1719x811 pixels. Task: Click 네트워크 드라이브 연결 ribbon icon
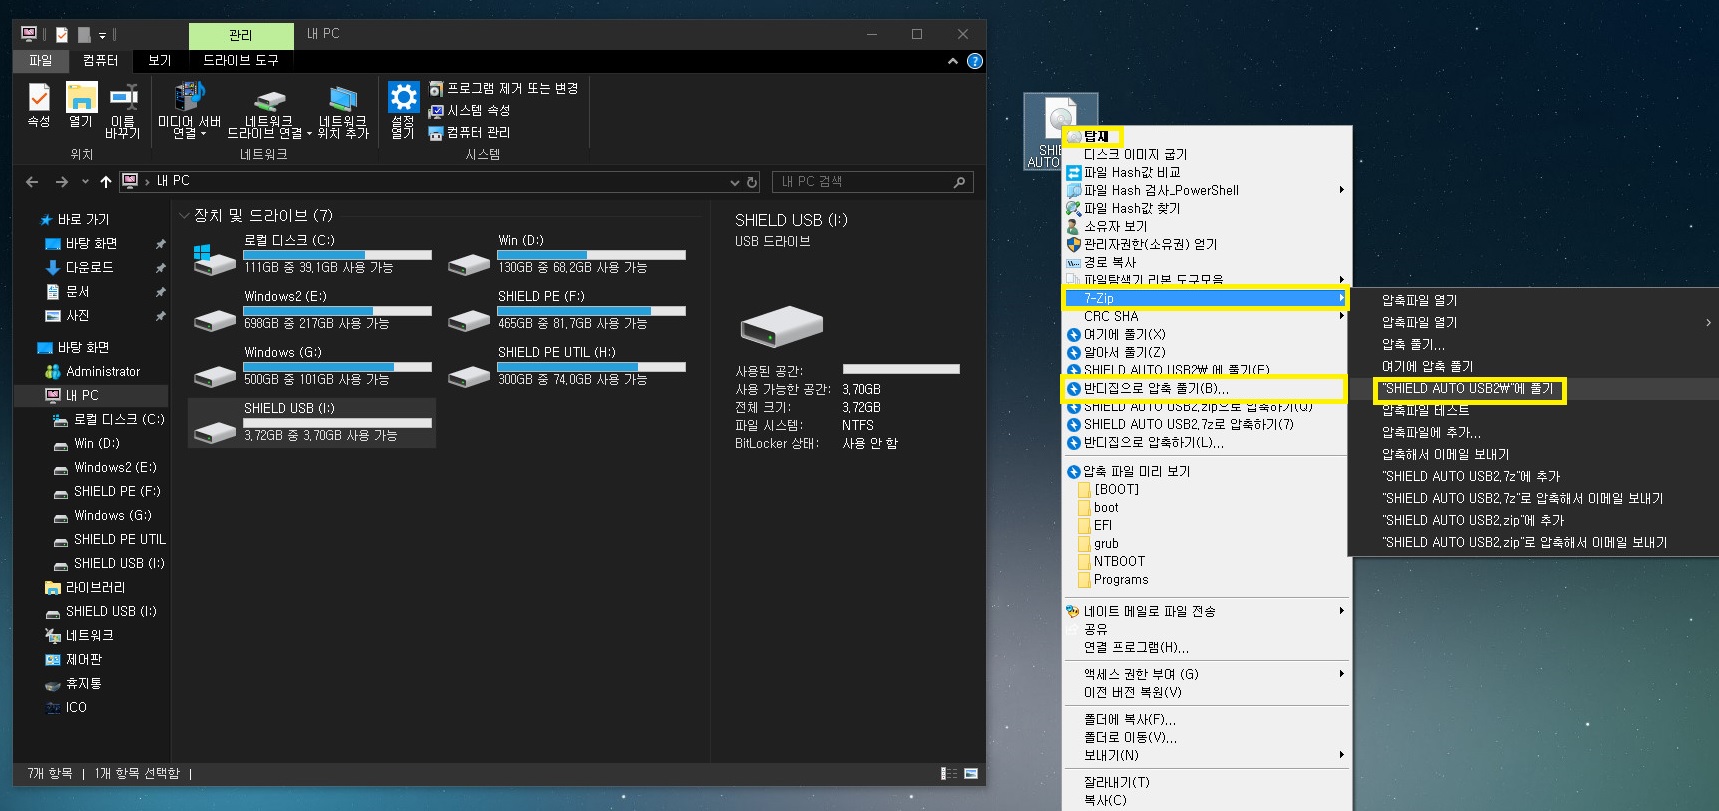click(269, 112)
